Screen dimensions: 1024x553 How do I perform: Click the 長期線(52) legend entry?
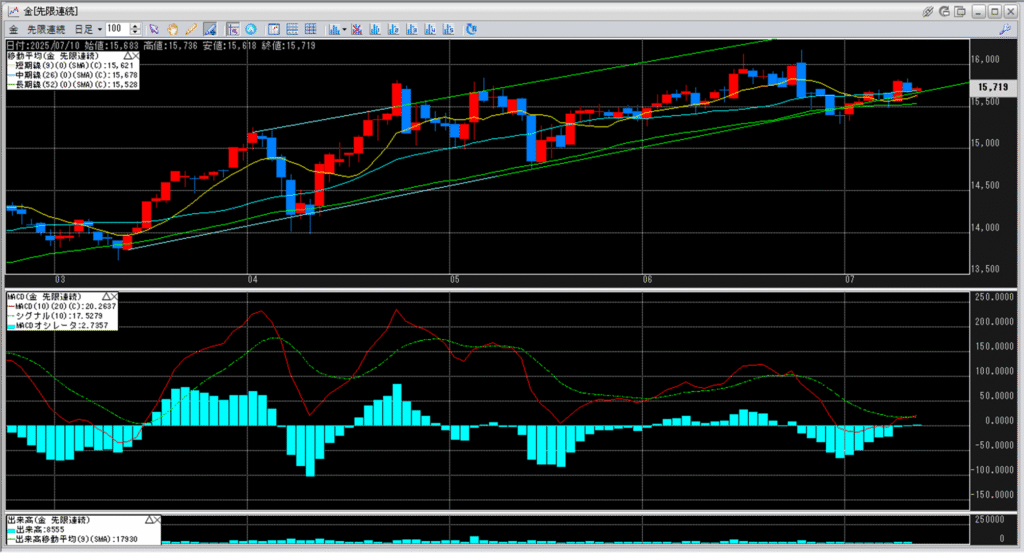pos(72,85)
